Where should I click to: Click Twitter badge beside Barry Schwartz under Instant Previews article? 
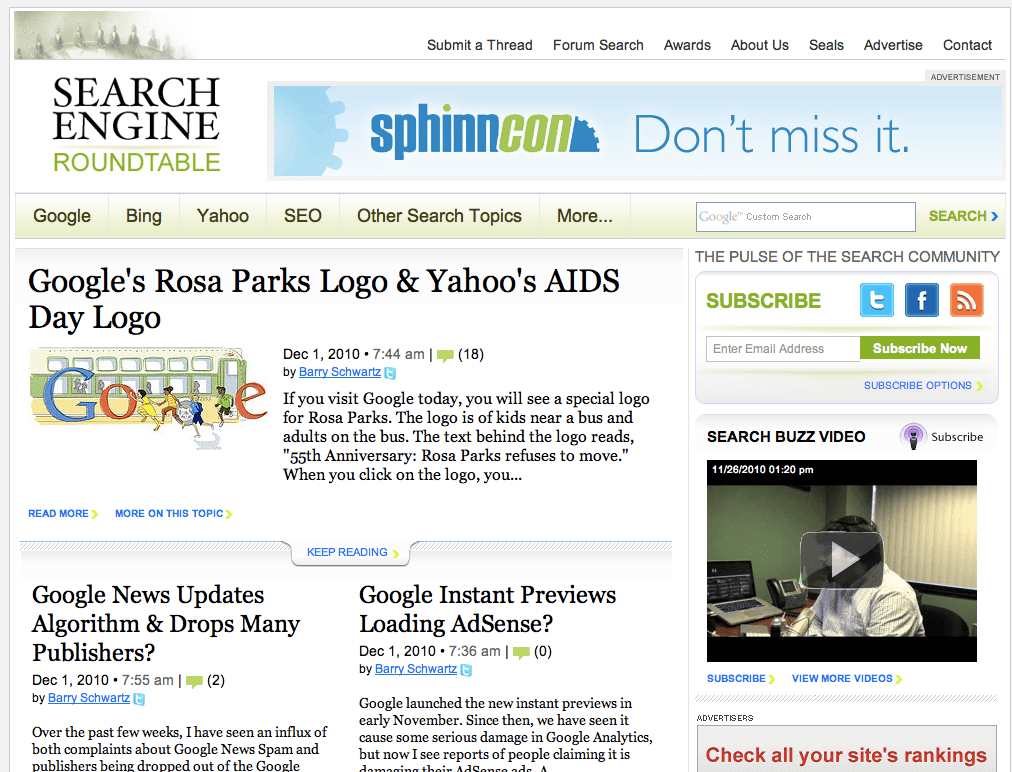(466, 669)
